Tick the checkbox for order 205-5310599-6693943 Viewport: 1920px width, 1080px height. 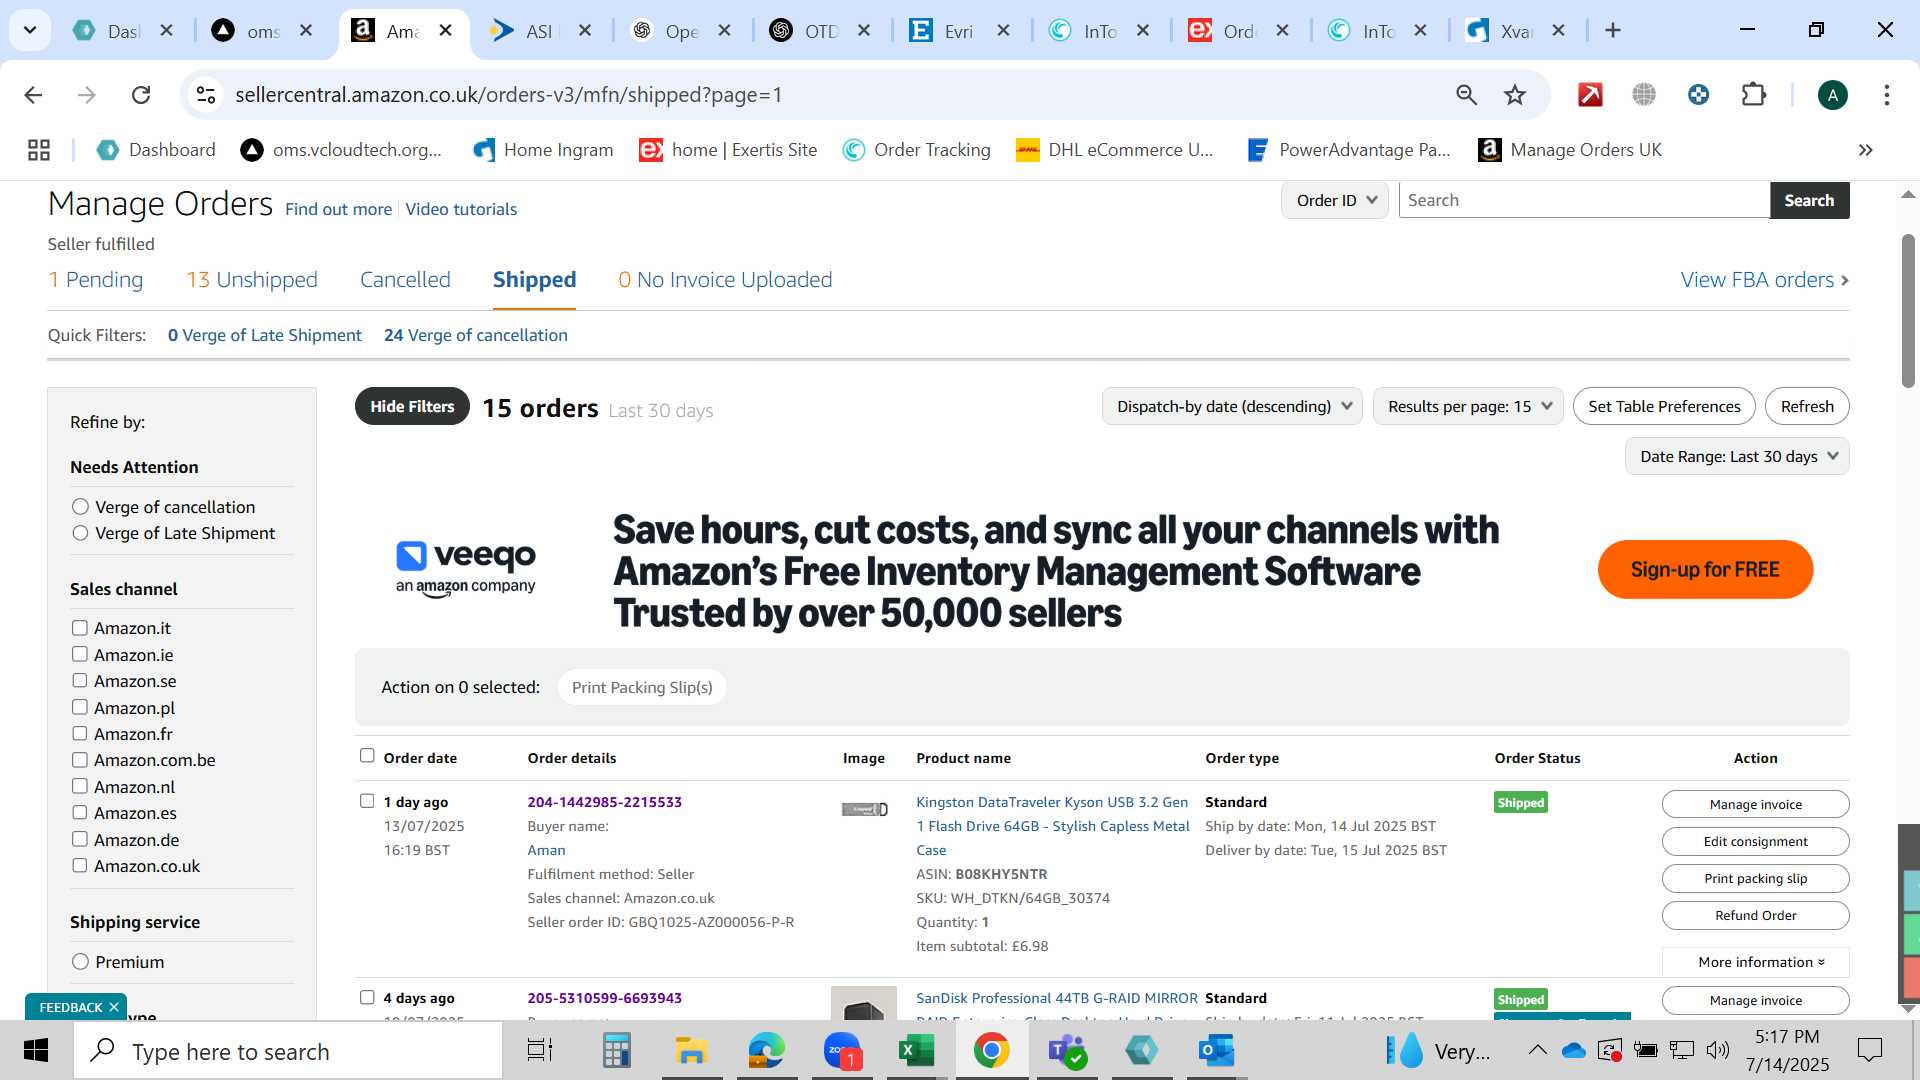367,997
